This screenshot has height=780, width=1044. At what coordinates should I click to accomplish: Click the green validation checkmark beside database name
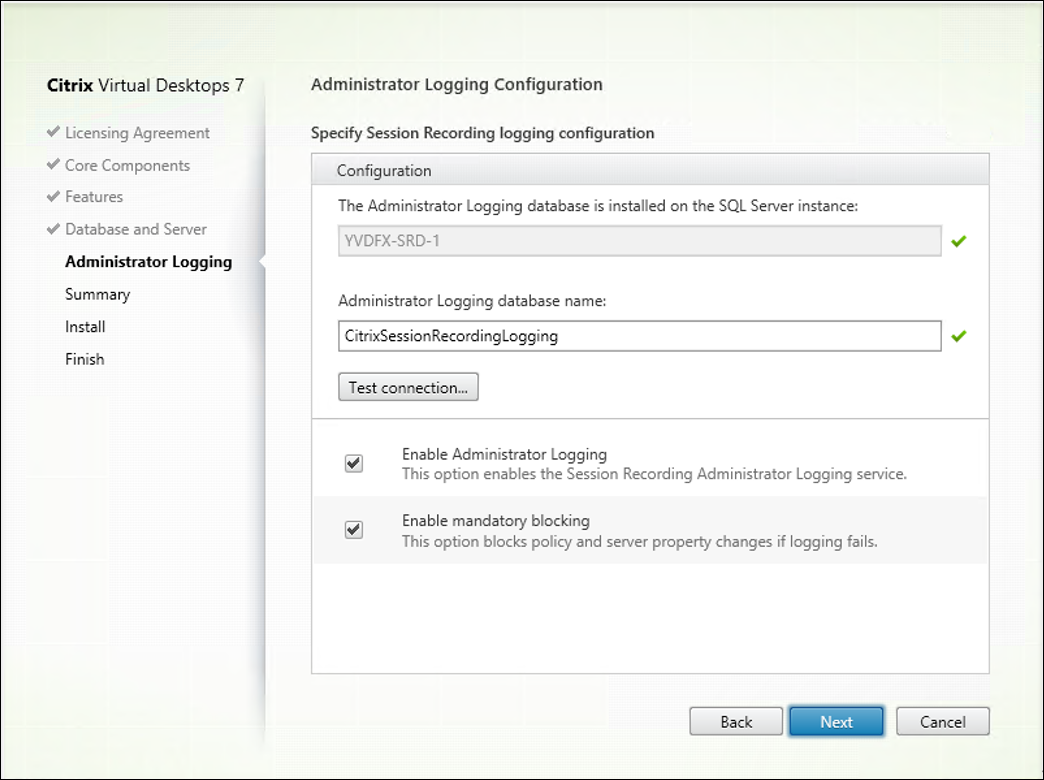[957, 335]
